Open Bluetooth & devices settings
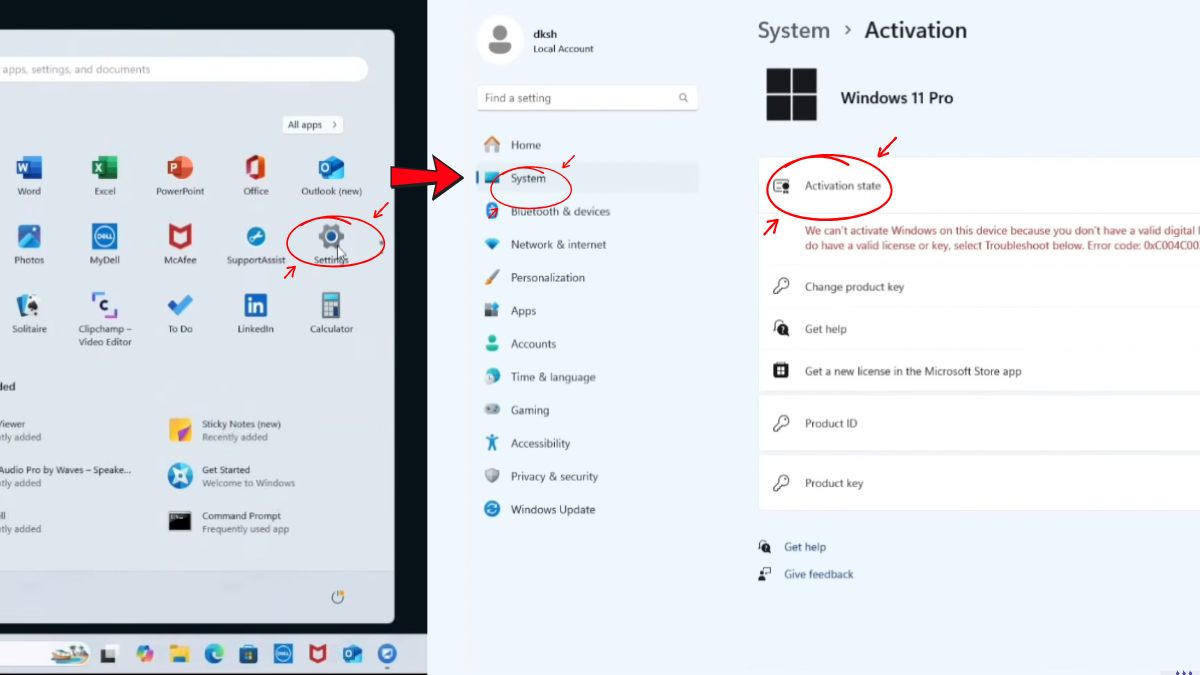Screen dimensions: 1200x675 [587, 211]
